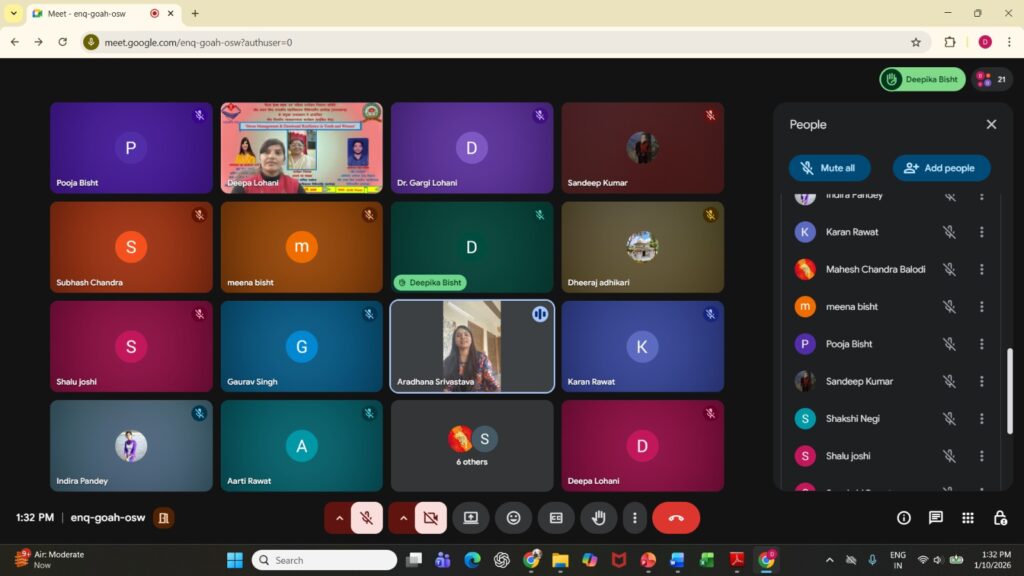Toggle the camera on/off button

click(431, 518)
